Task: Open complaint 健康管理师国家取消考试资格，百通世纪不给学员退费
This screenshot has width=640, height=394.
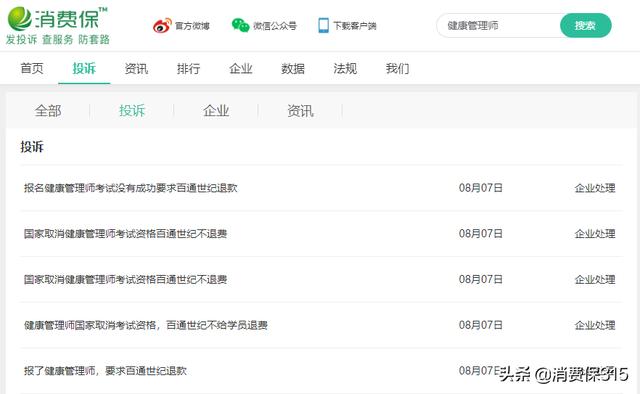Action: tap(146, 325)
